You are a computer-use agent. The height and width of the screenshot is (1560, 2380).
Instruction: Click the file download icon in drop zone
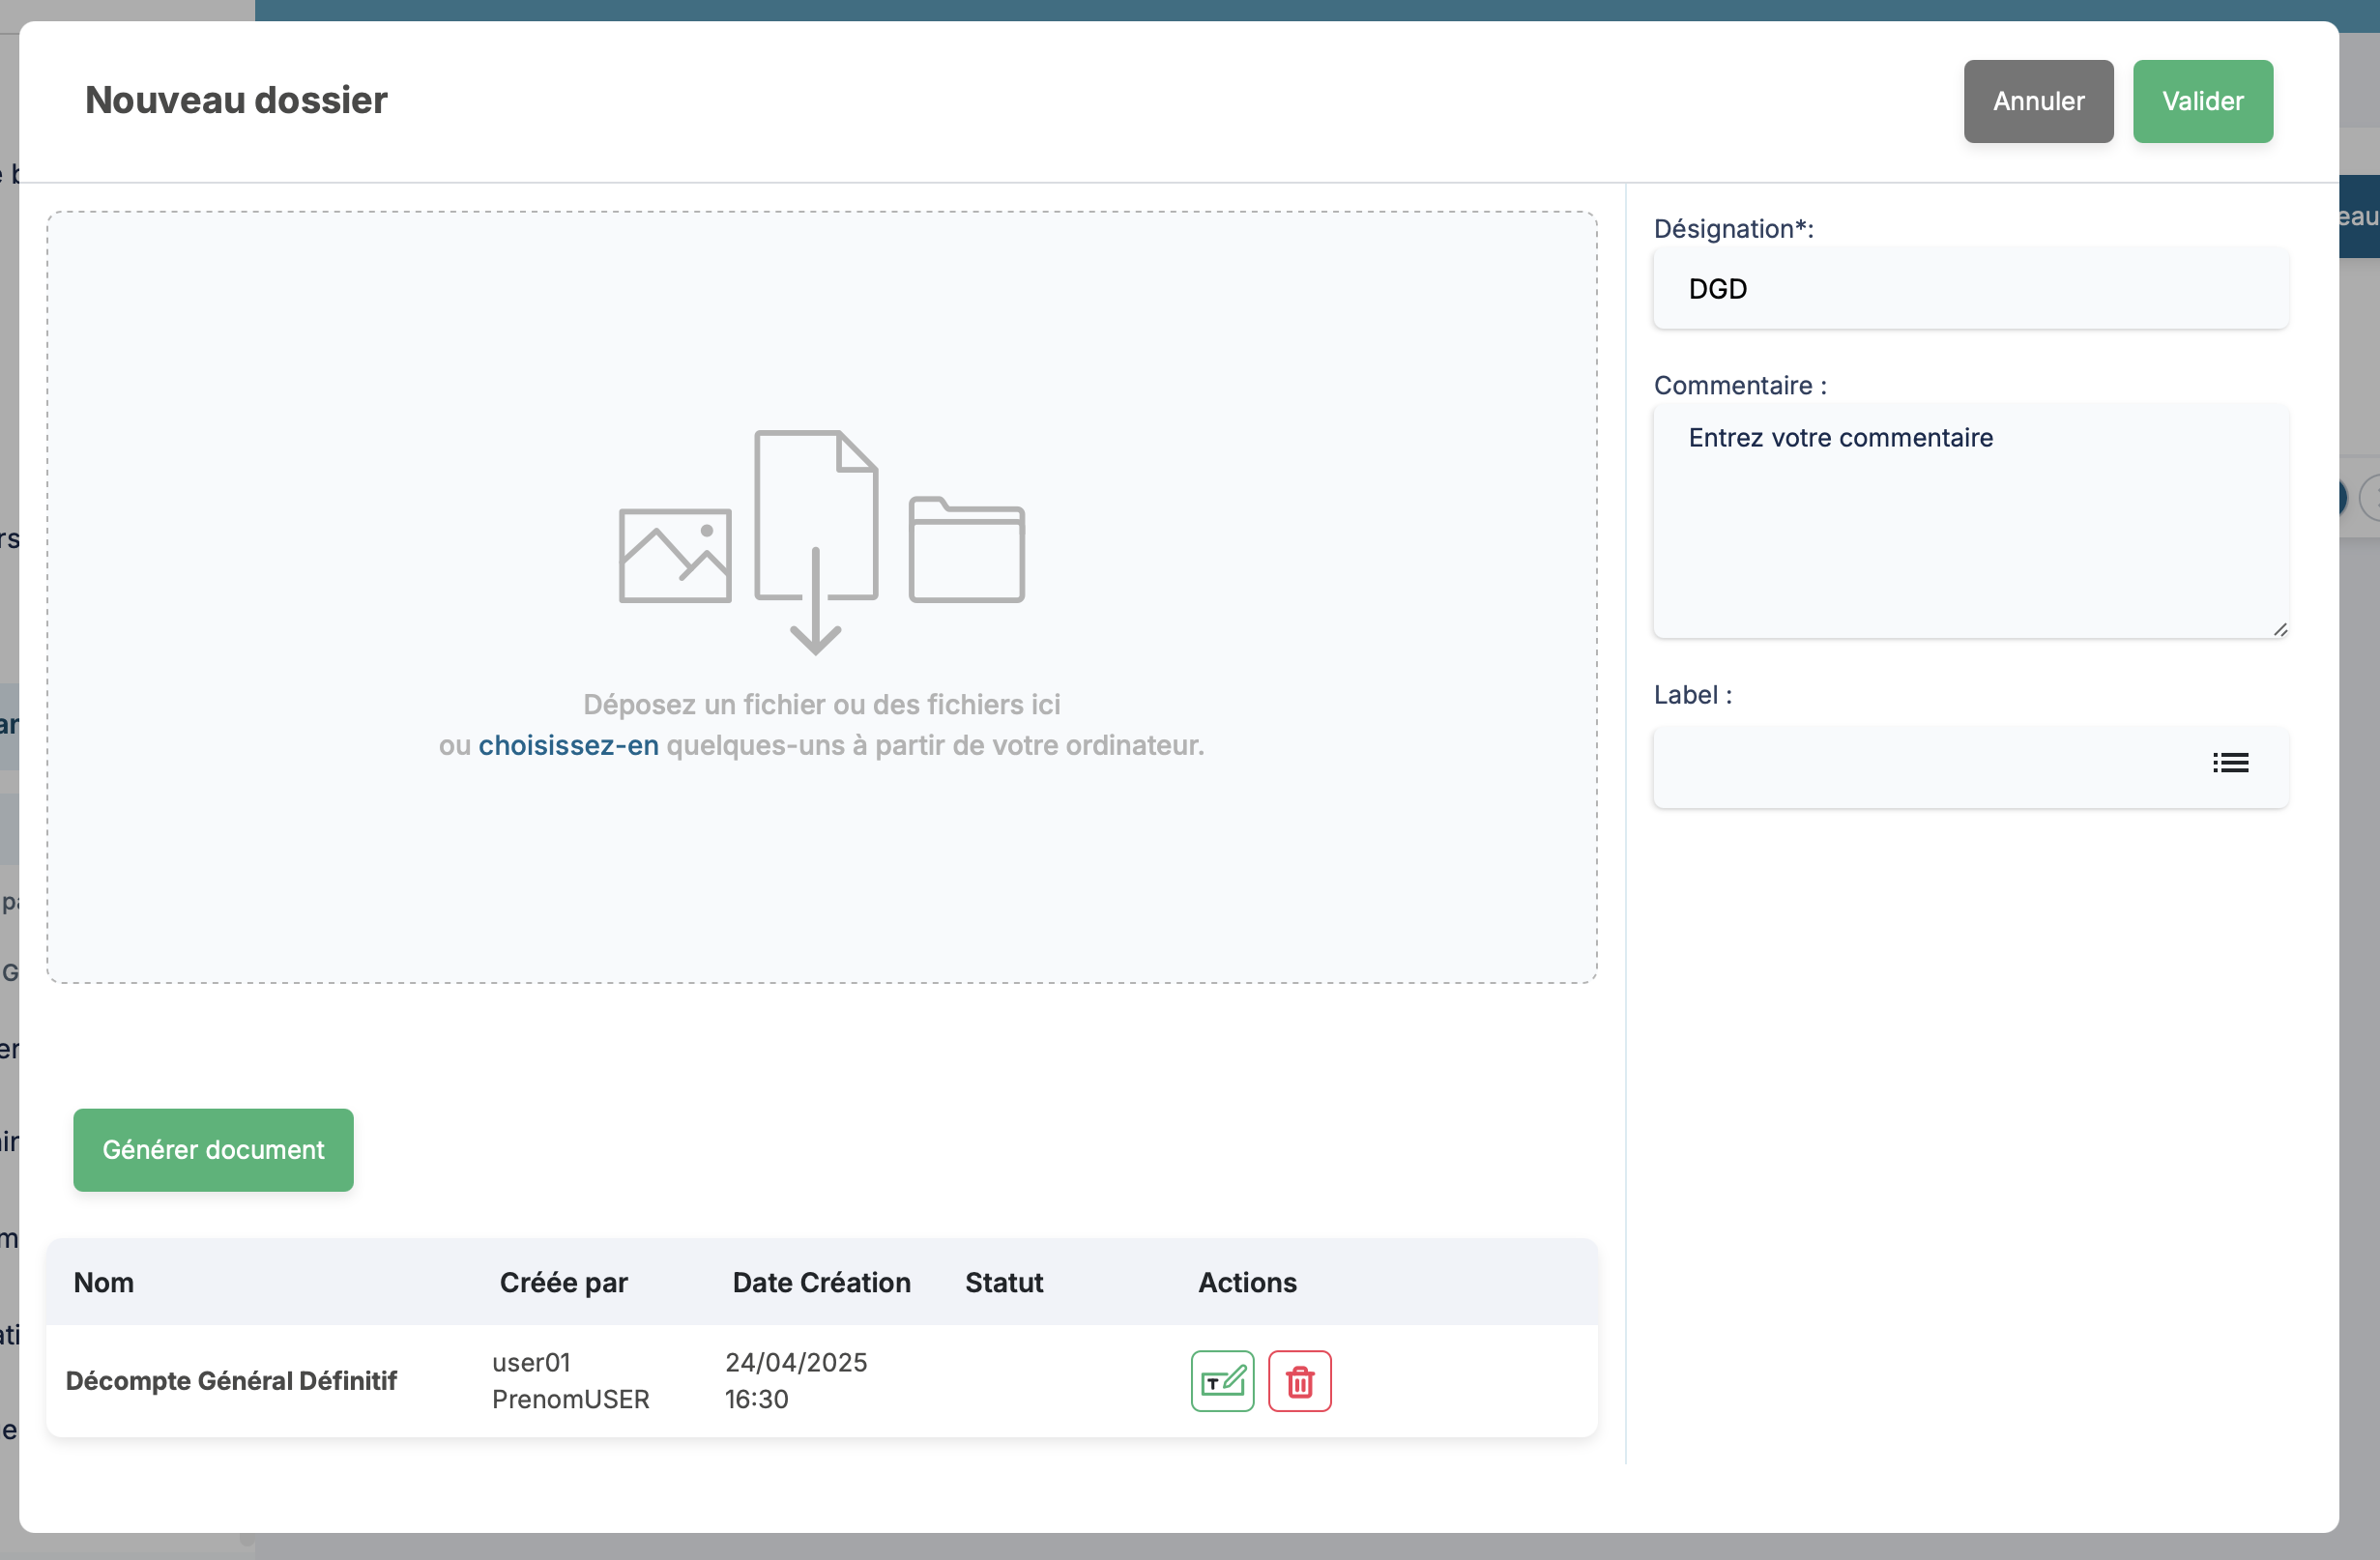coord(816,542)
